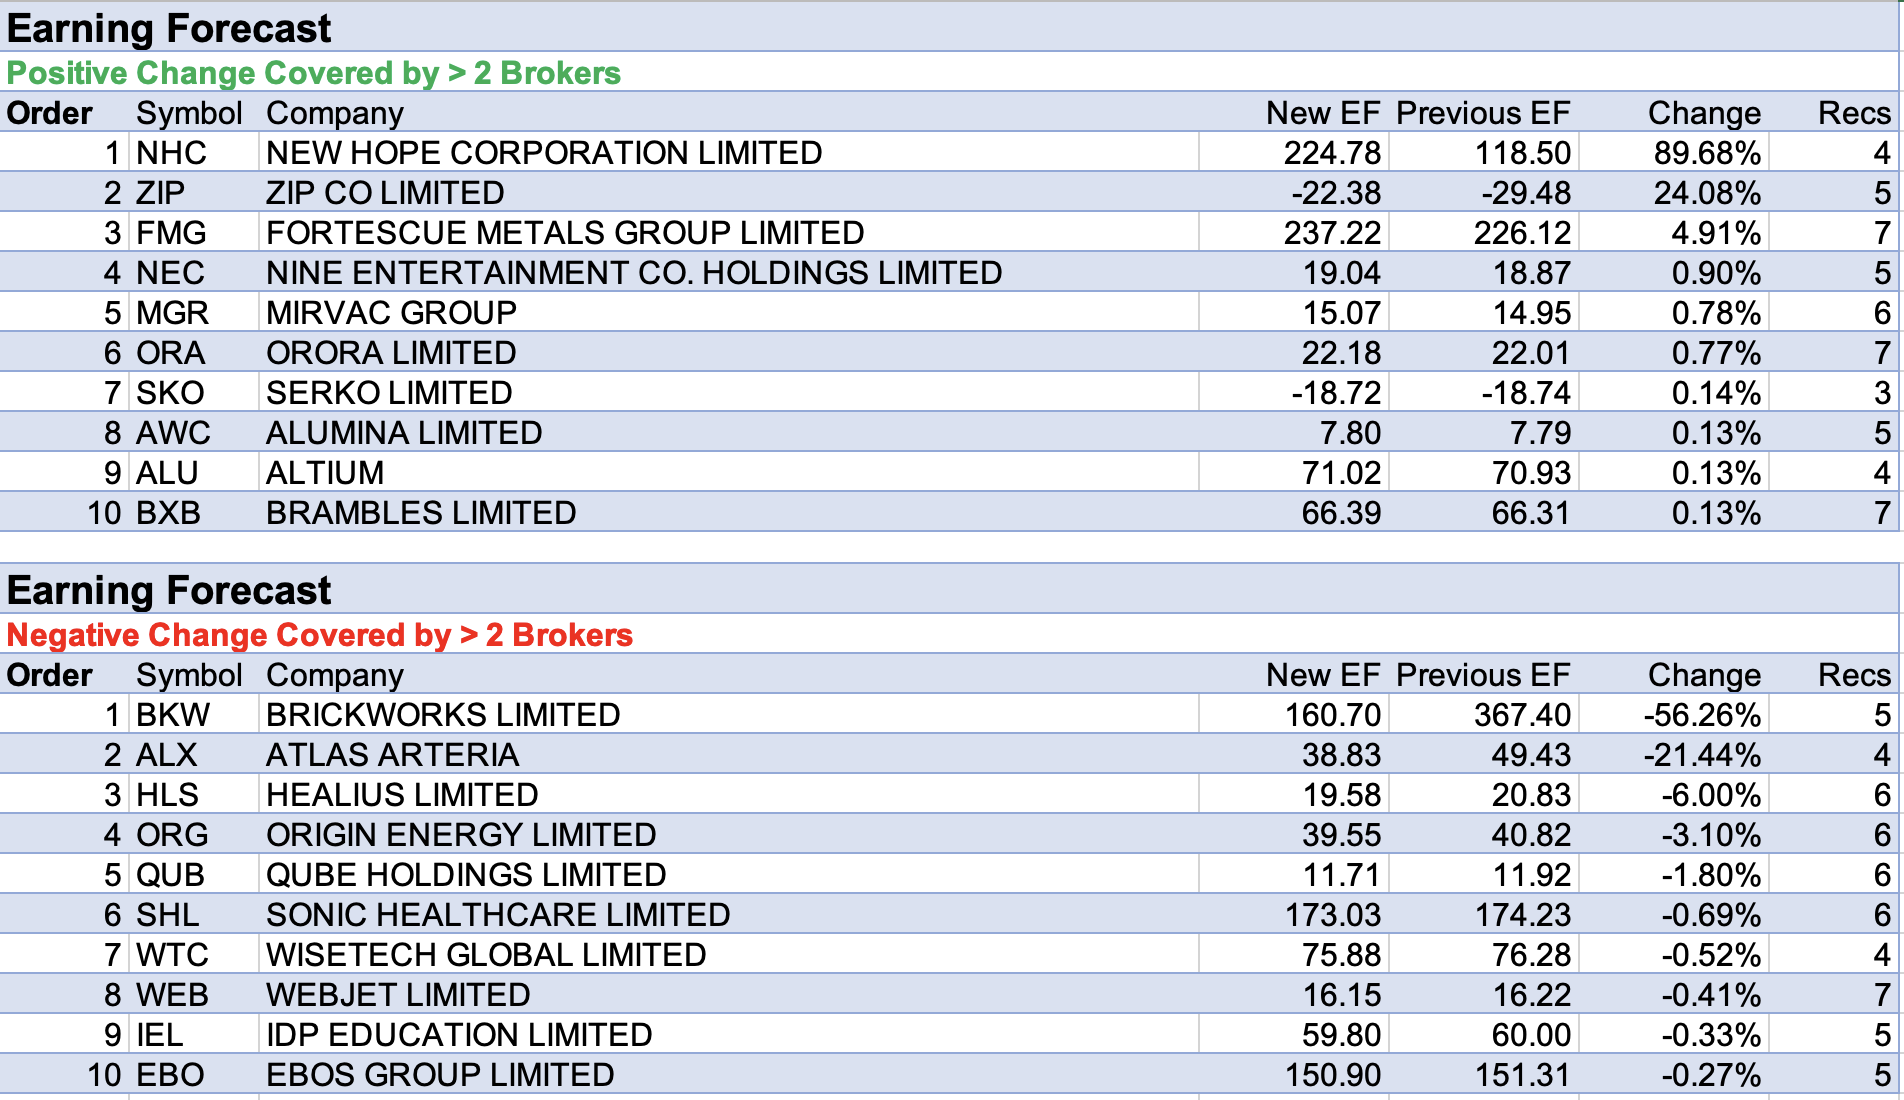Select the BRAMBLES LIMITED company cell
Viewport: 1904px width, 1100px height.
421,513
